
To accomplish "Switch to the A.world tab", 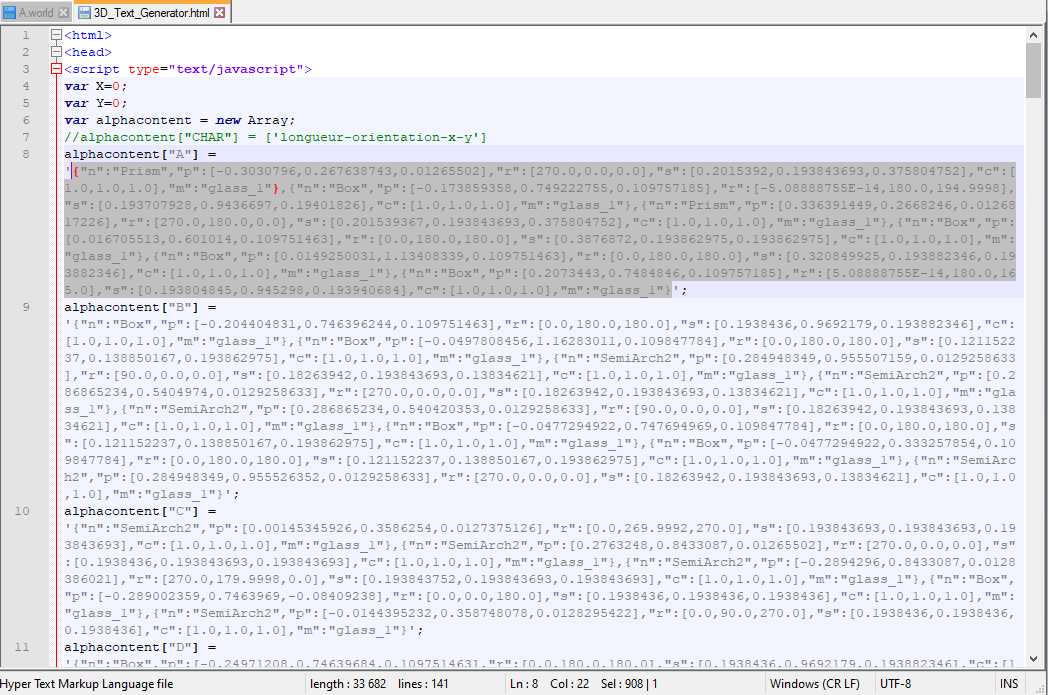I will pyautogui.click(x=35, y=13).
